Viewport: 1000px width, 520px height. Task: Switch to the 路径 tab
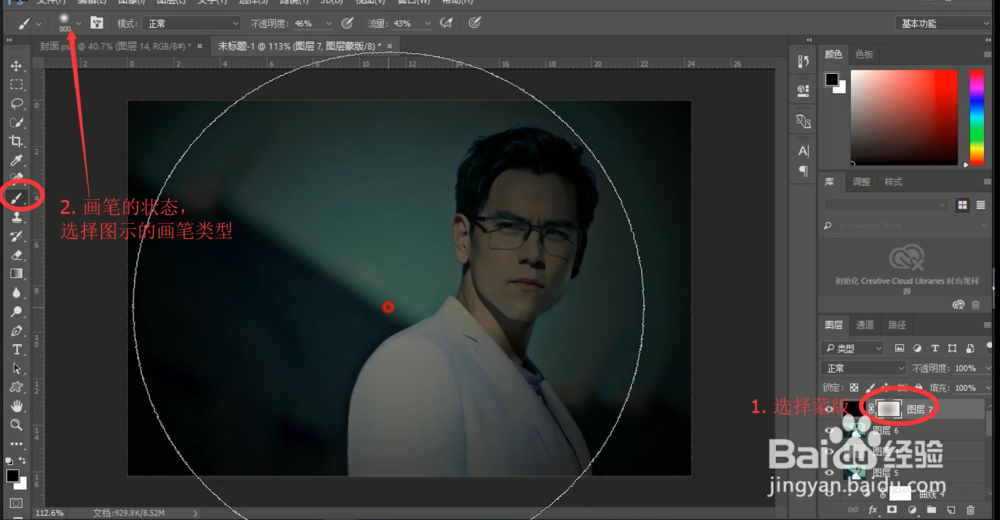click(x=897, y=325)
